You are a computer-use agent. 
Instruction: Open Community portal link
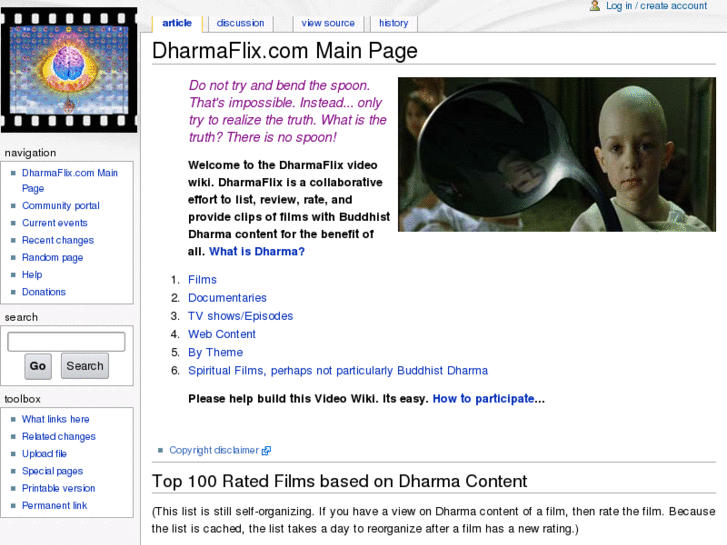61,205
